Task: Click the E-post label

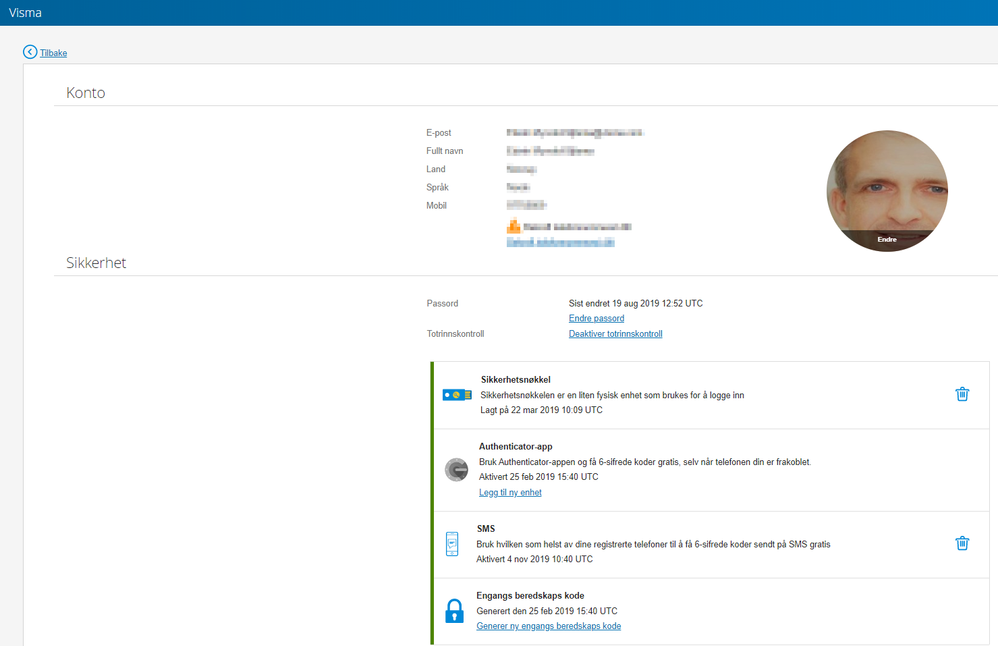Action: click(439, 133)
